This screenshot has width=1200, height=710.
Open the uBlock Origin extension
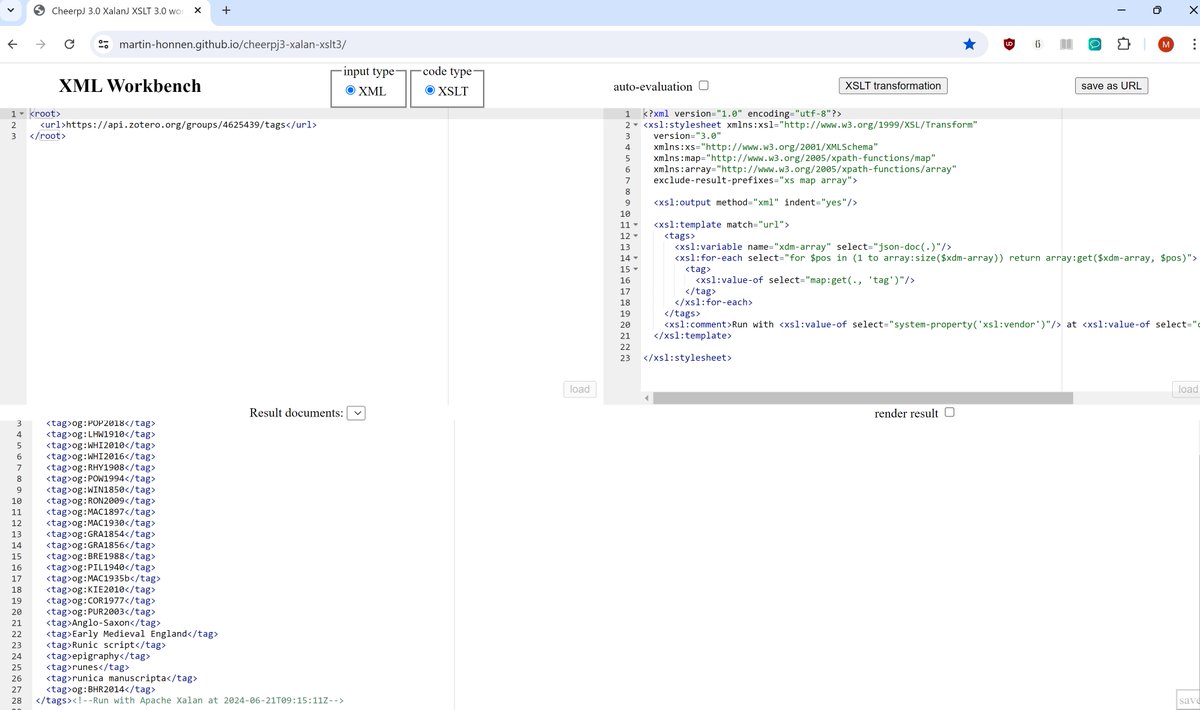[x=1009, y=44]
